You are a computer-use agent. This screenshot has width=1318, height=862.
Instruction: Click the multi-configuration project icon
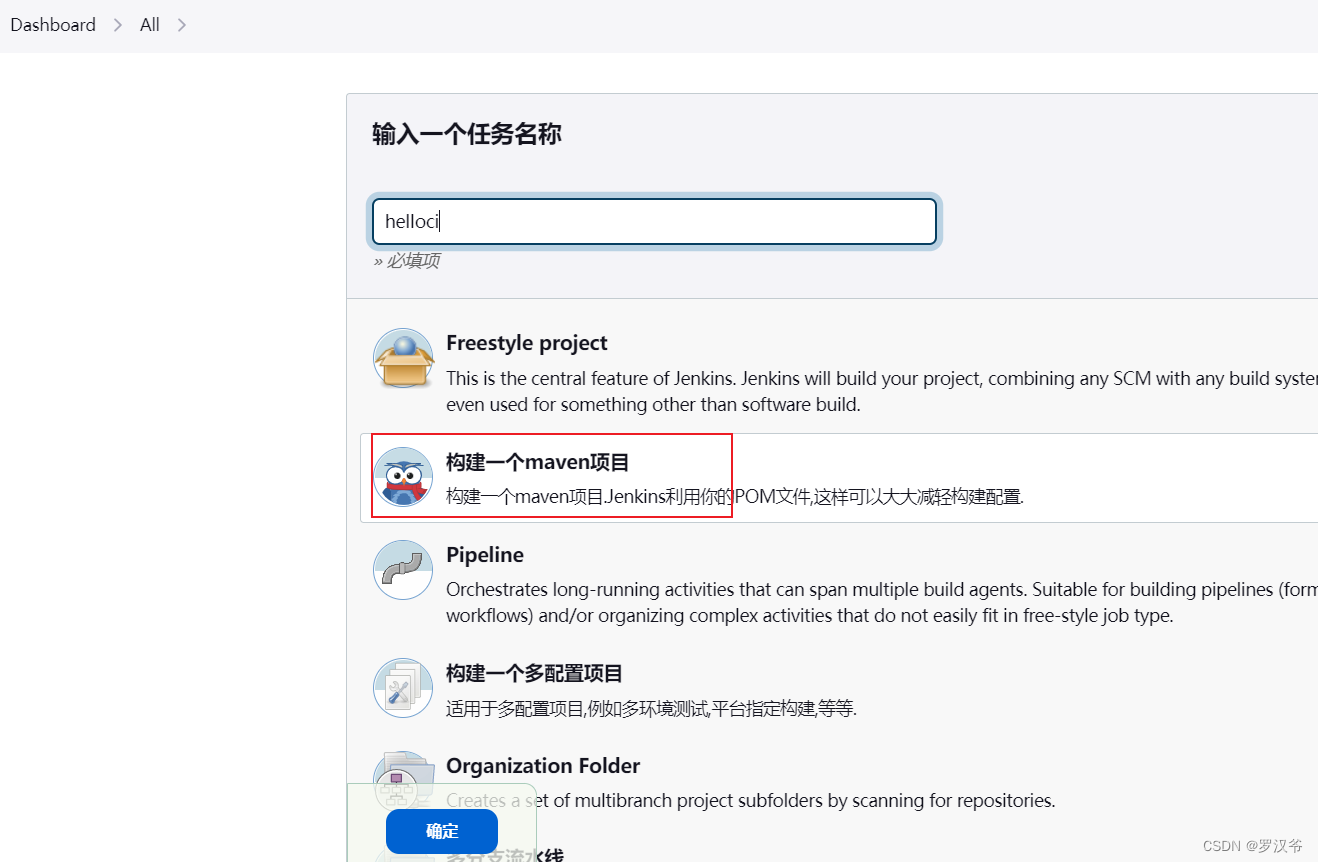[402, 688]
